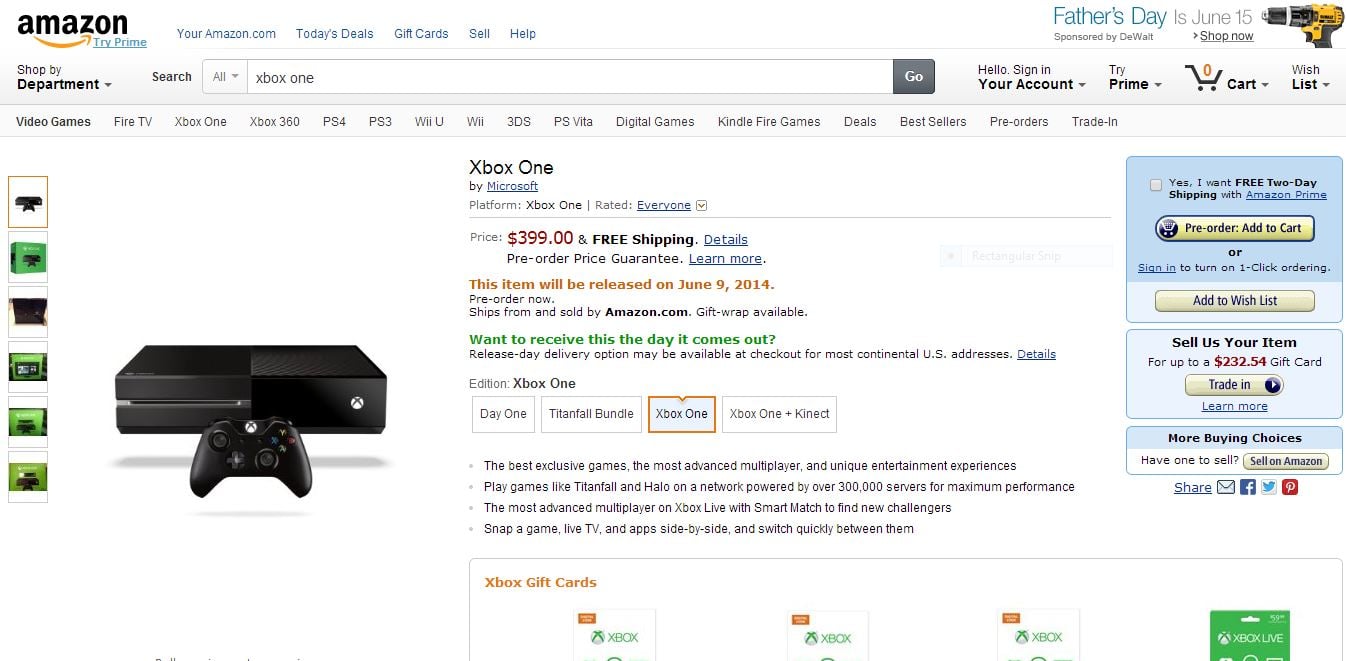Image resolution: width=1346 pixels, height=661 pixels.
Task: Click the shopping cart icon
Action: pyautogui.click(x=1203, y=77)
